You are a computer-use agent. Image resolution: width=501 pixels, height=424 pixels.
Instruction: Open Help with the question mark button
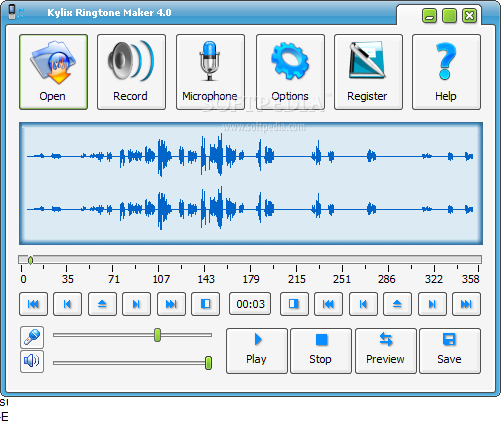(446, 72)
